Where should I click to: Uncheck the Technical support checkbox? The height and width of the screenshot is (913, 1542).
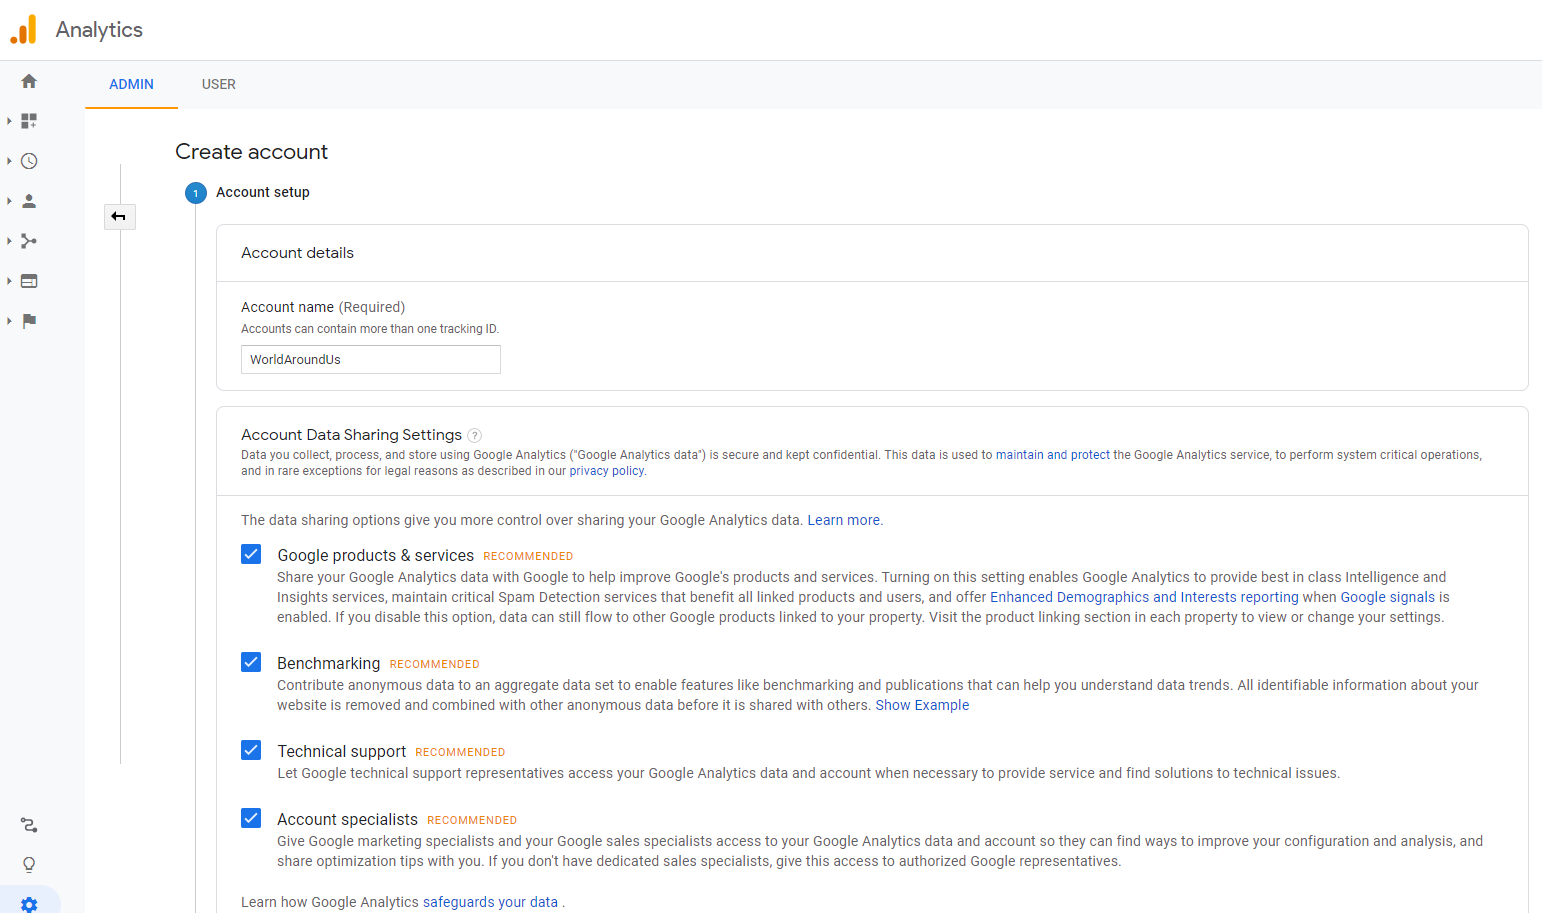pyautogui.click(x=251, y=750)
